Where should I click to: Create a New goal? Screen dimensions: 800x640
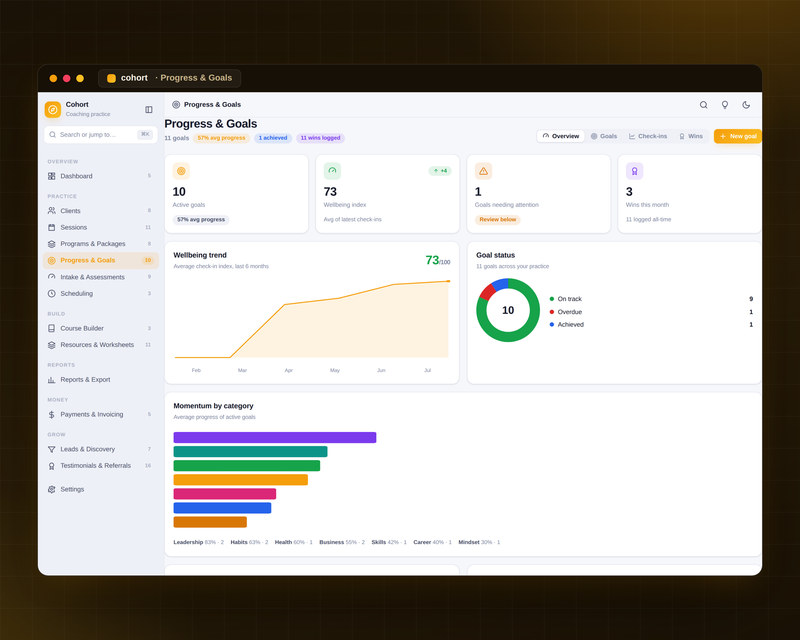(x=738, y=136)
